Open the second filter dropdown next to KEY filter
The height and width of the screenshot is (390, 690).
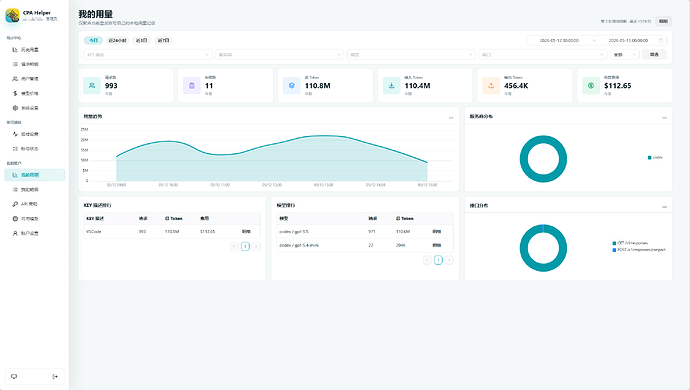coord(279,55)
